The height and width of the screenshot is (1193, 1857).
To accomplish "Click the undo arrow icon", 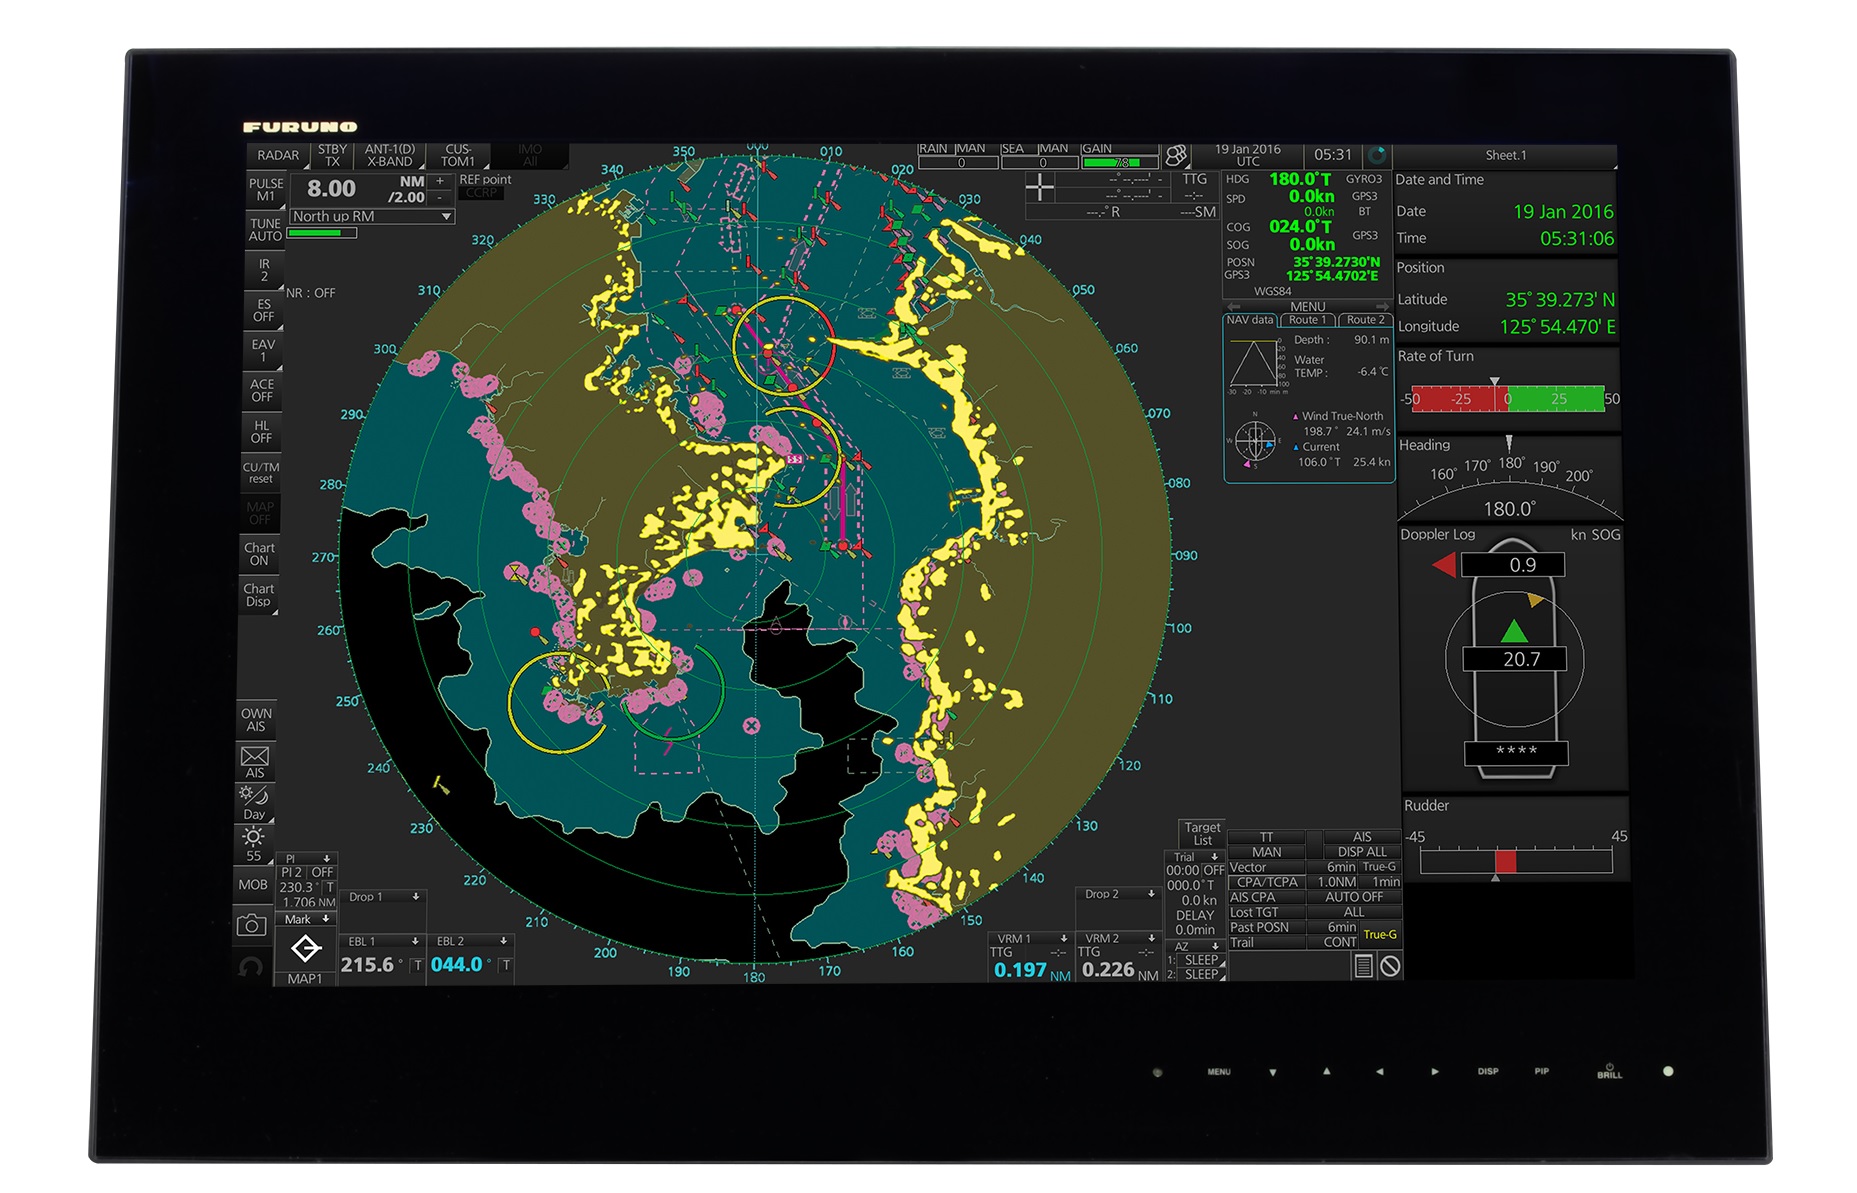I will (252, 966).
